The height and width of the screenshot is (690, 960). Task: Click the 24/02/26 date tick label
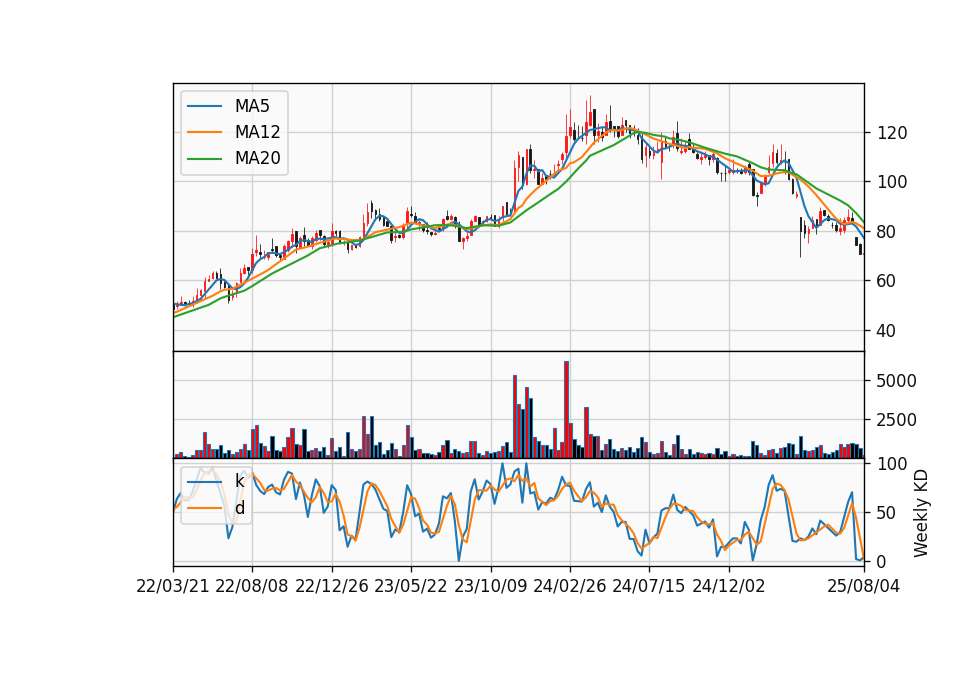(570, 586)
